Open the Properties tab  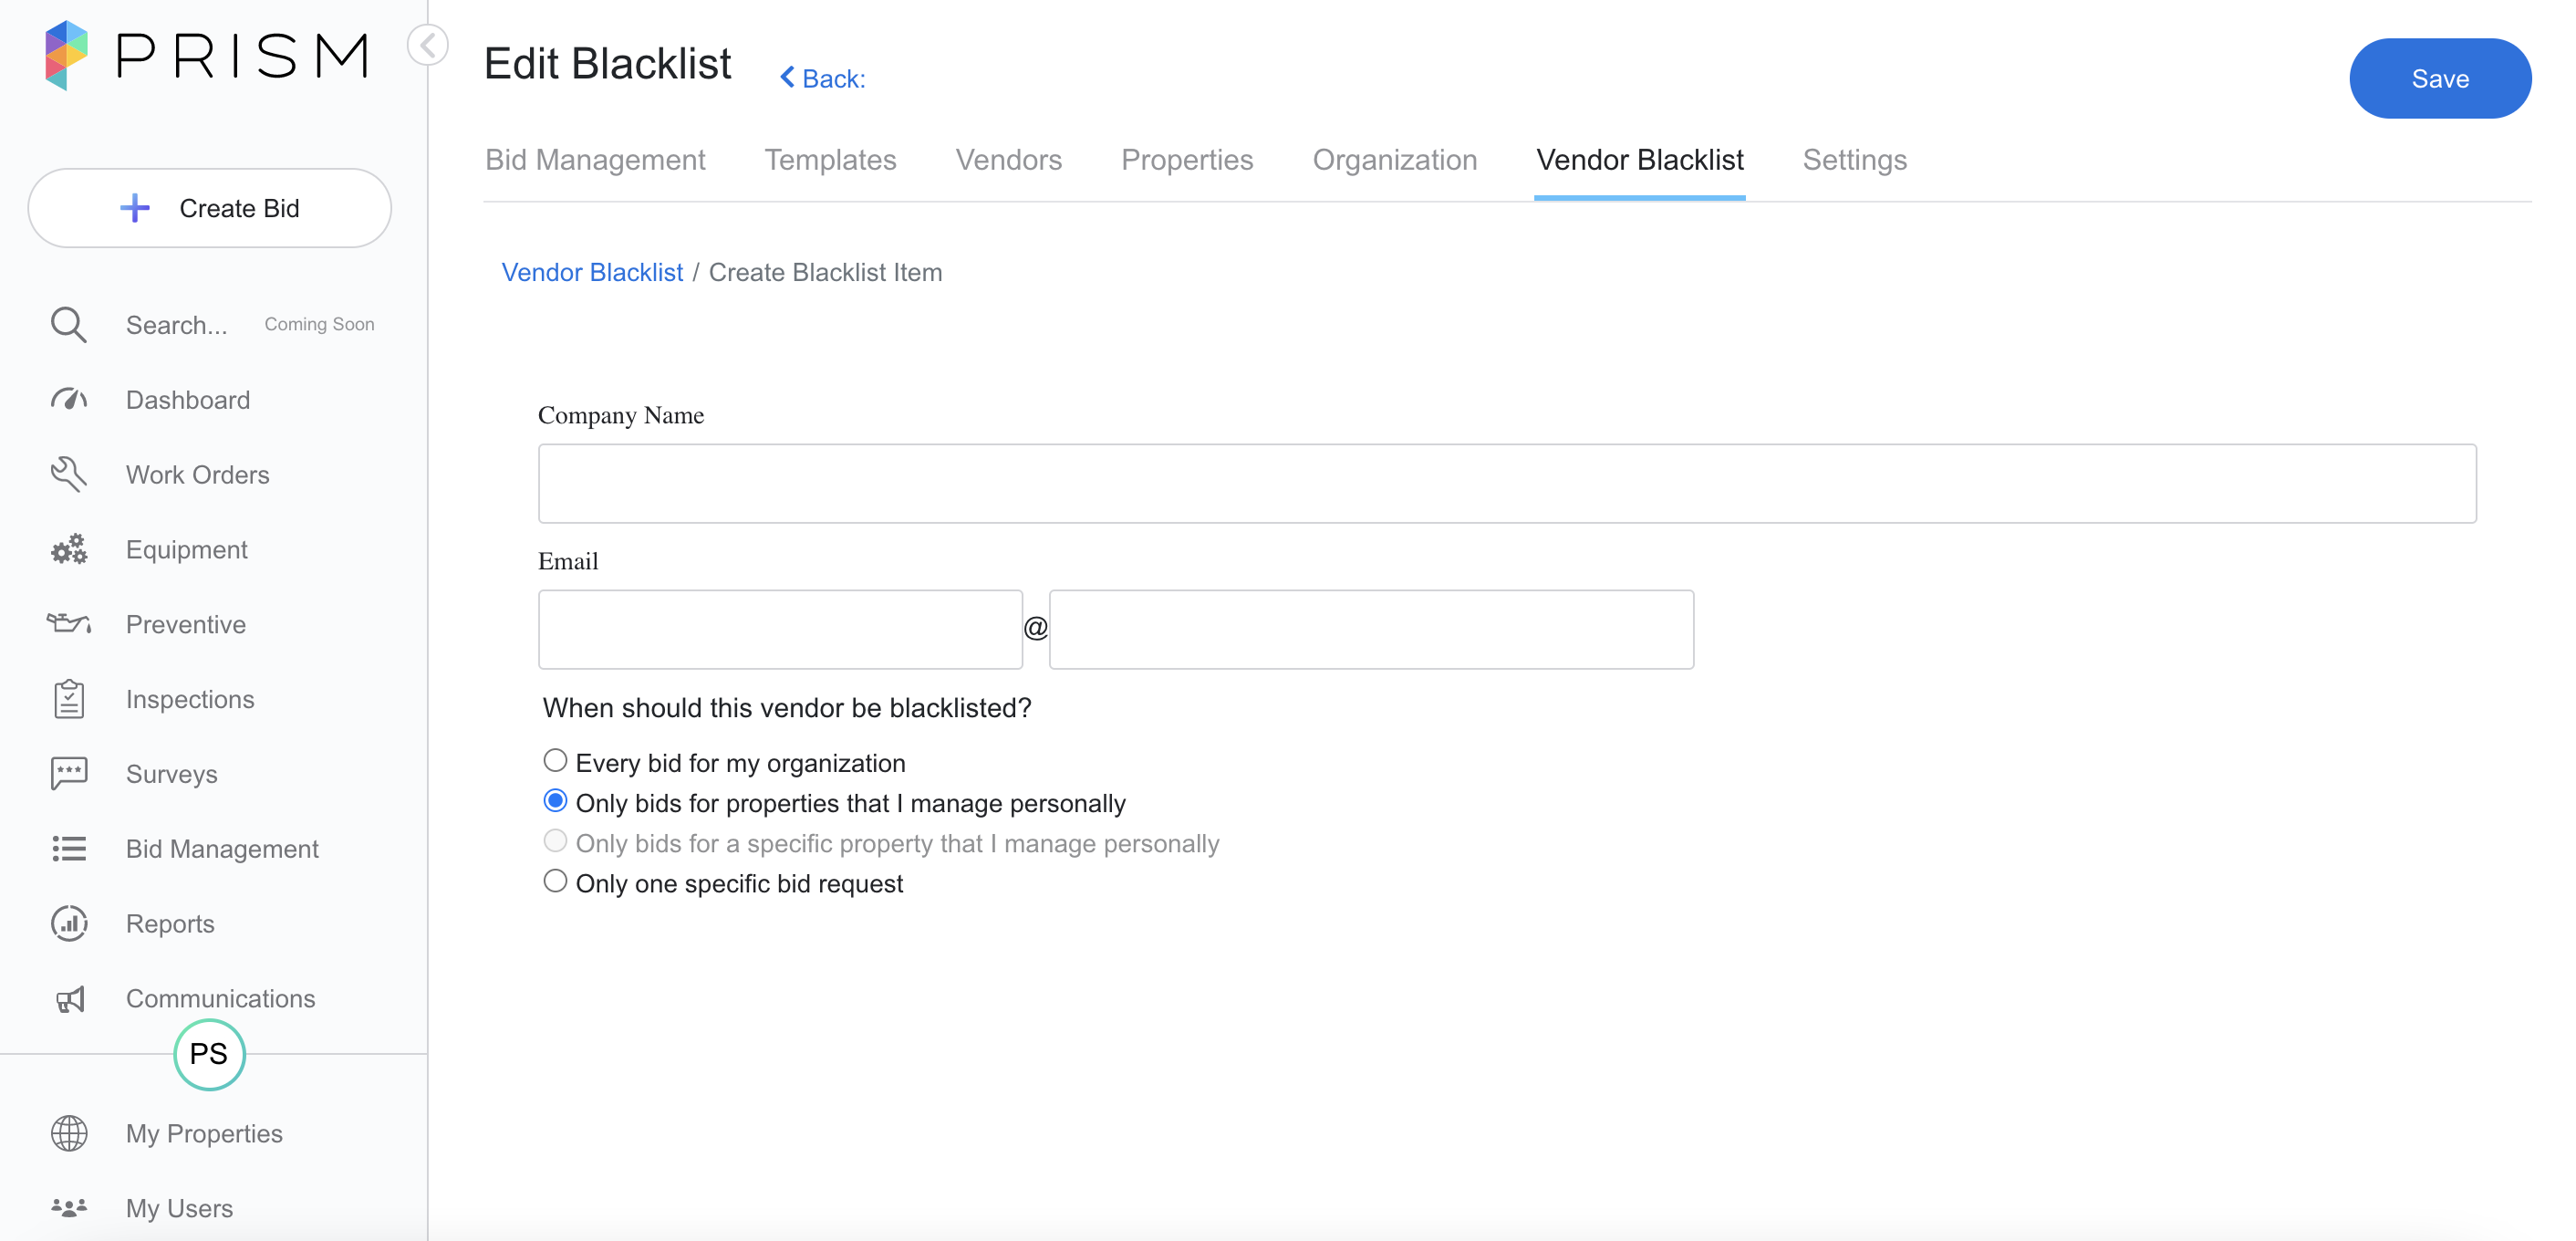[1187, 160]
